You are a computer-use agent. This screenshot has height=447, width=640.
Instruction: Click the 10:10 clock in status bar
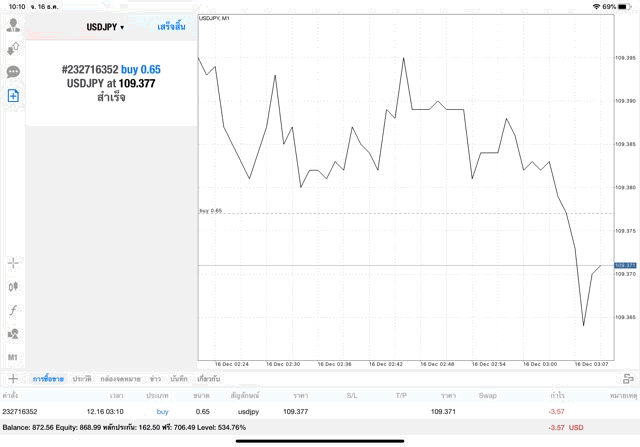tap(17, 7)
